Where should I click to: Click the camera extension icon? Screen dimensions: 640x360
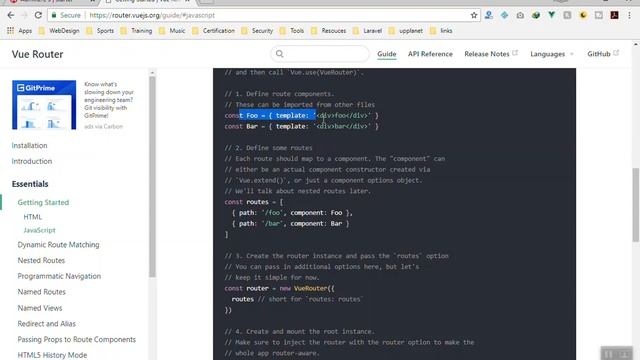click(520, 15)
